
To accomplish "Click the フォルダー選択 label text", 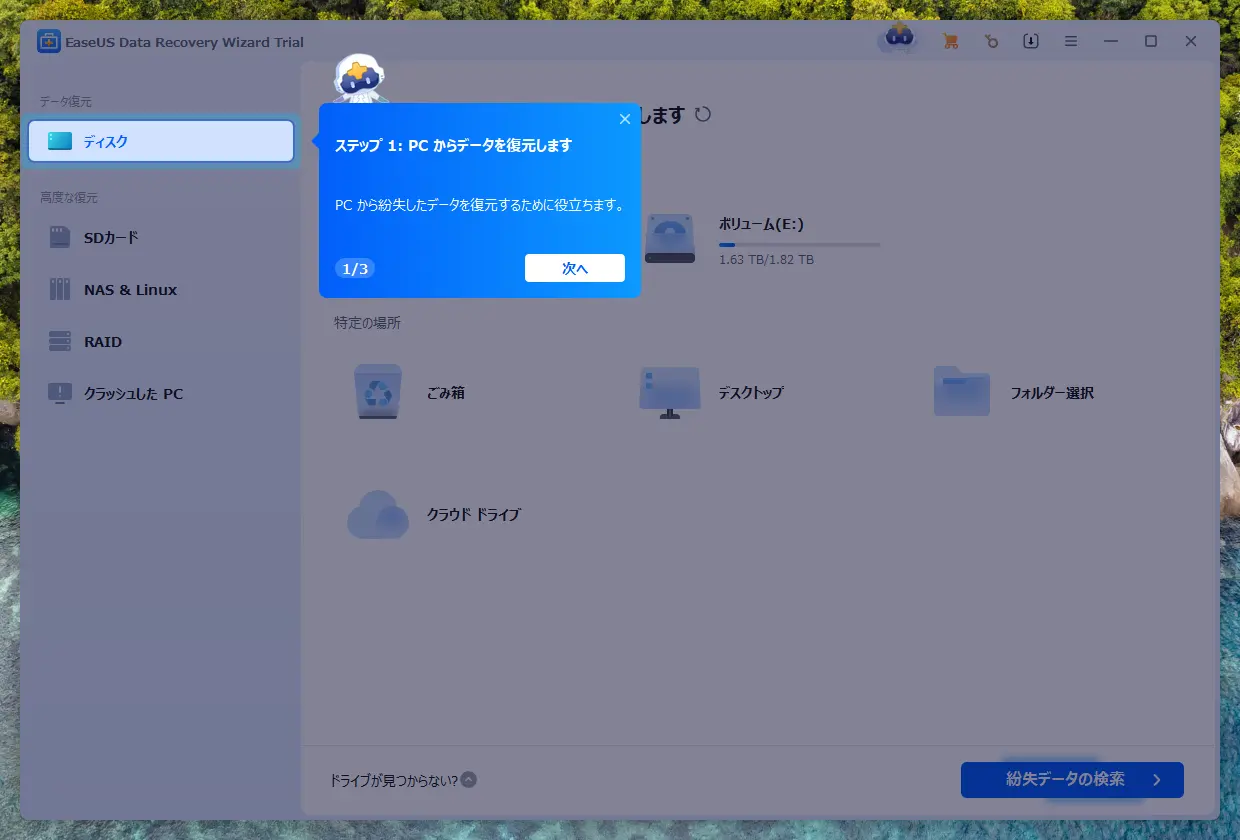I will 1052,393.
